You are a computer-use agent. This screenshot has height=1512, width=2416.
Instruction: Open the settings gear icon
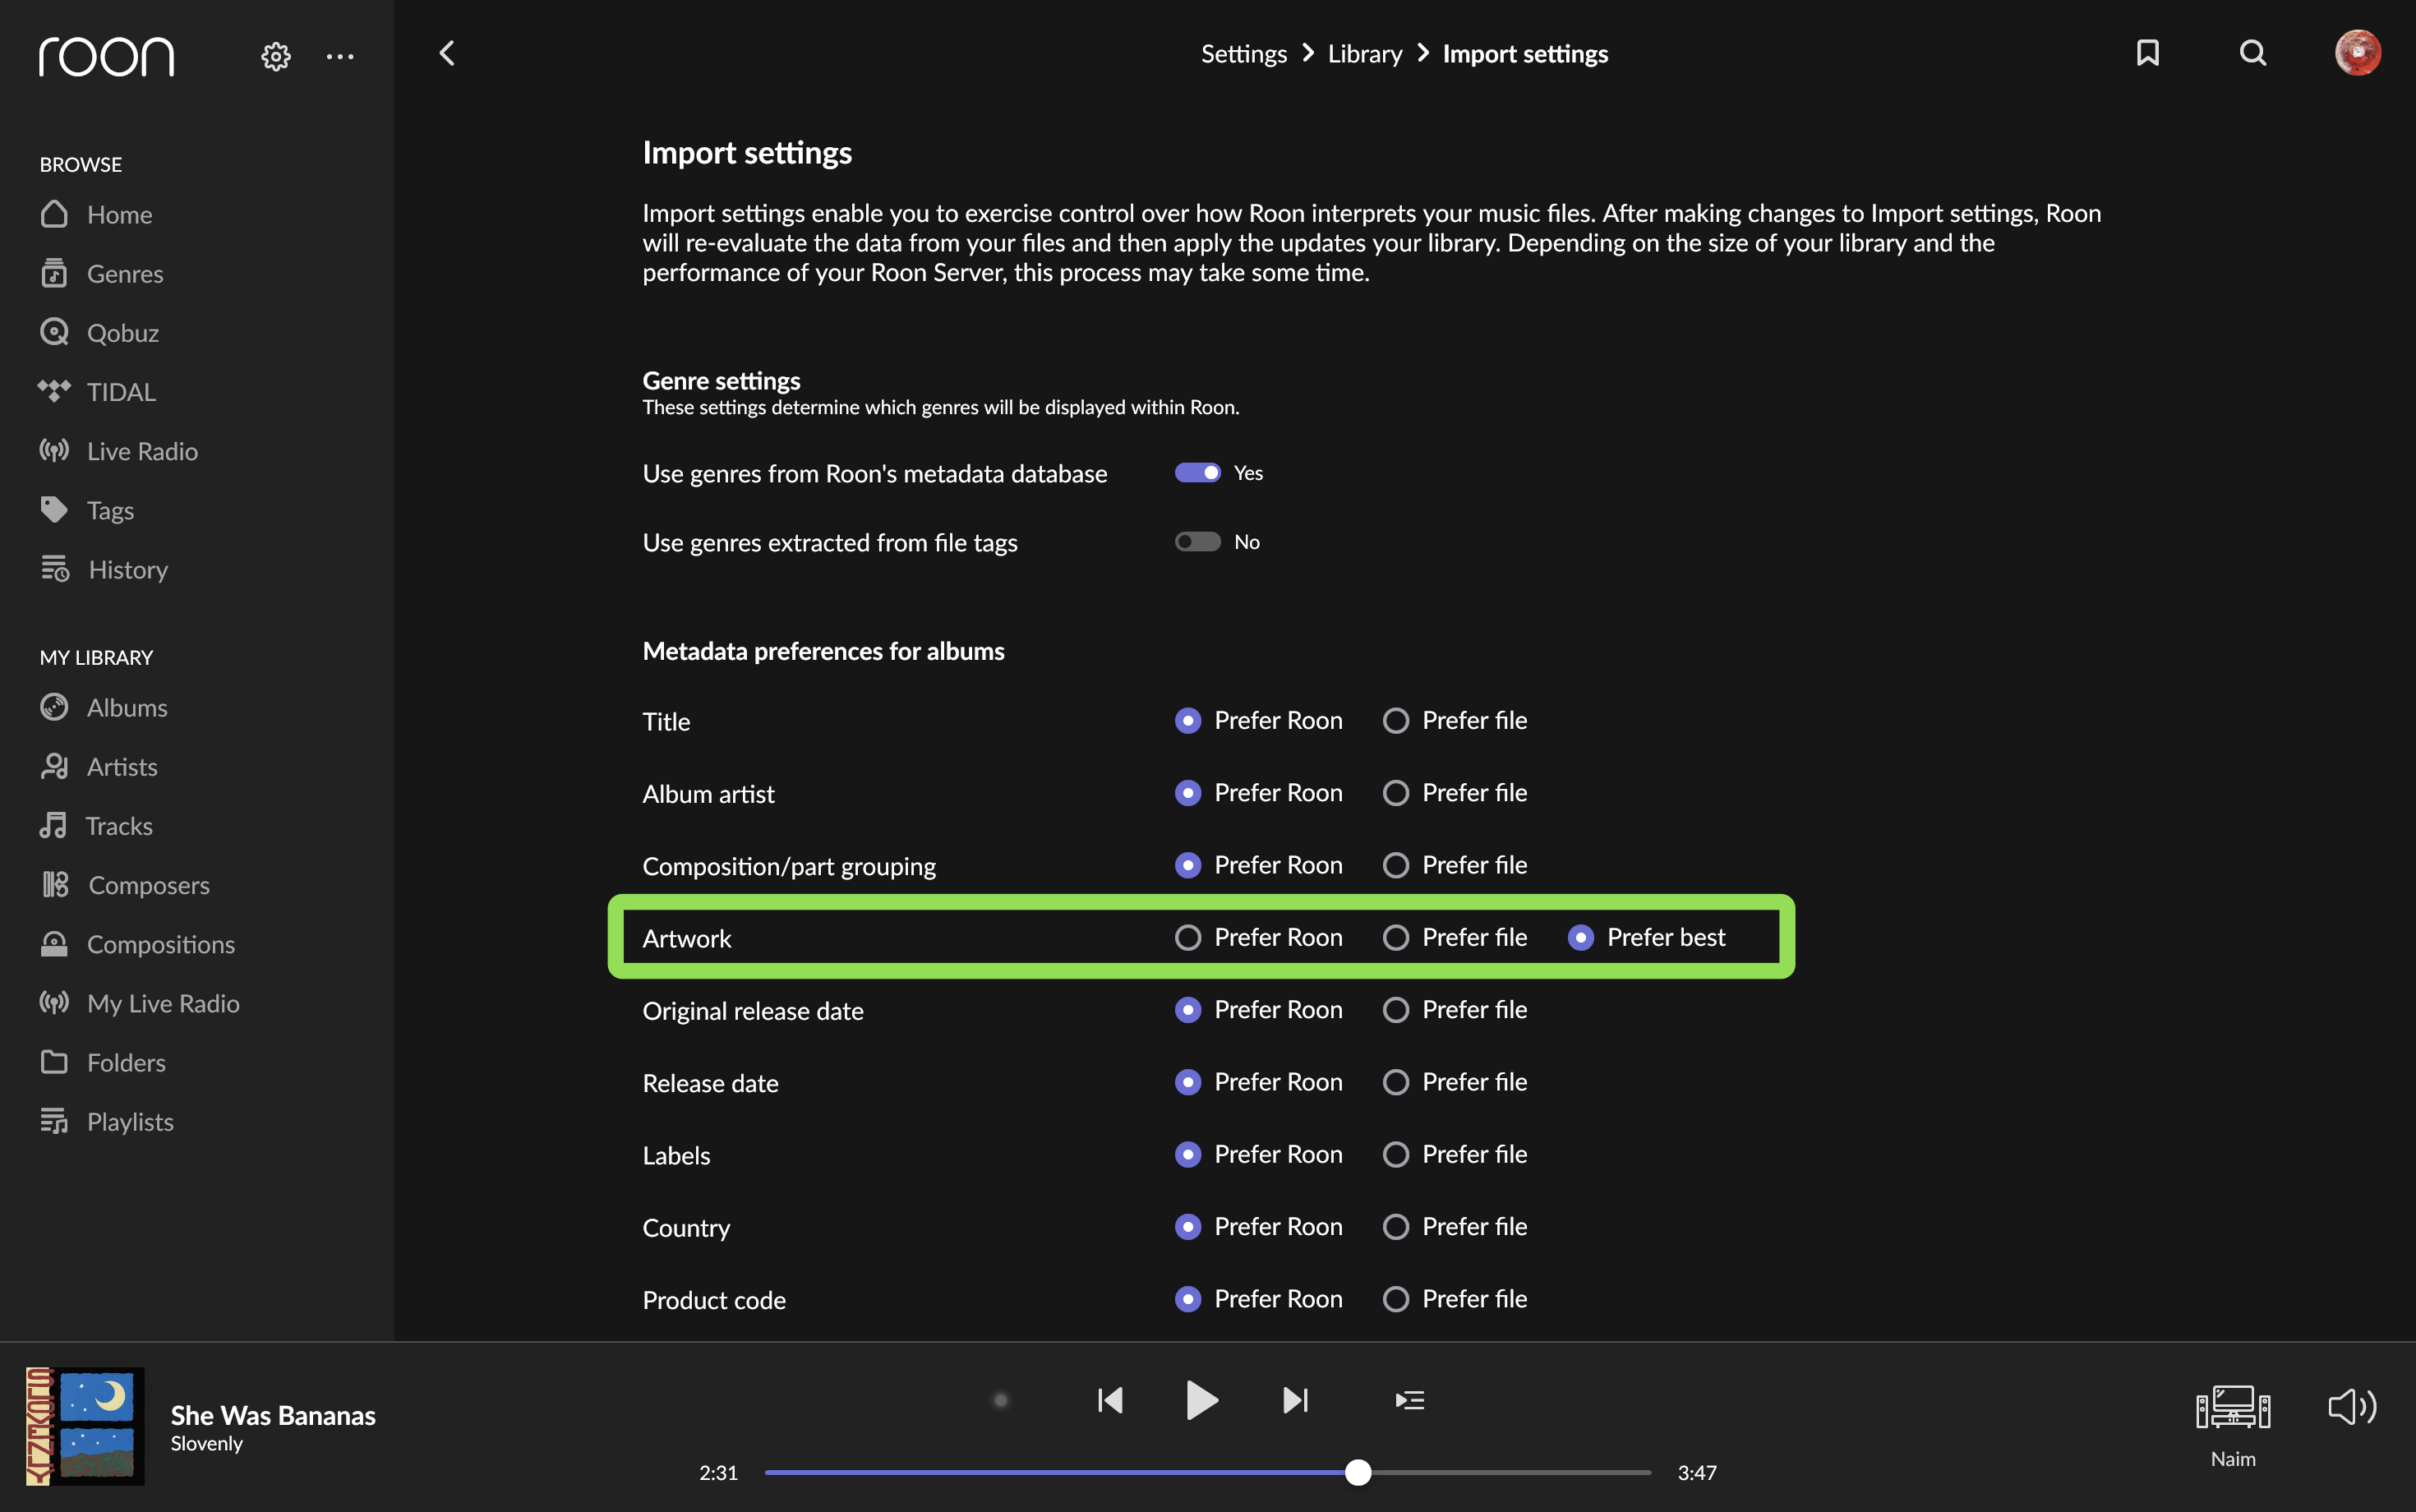pyautogui.click(x=276, y=56)
